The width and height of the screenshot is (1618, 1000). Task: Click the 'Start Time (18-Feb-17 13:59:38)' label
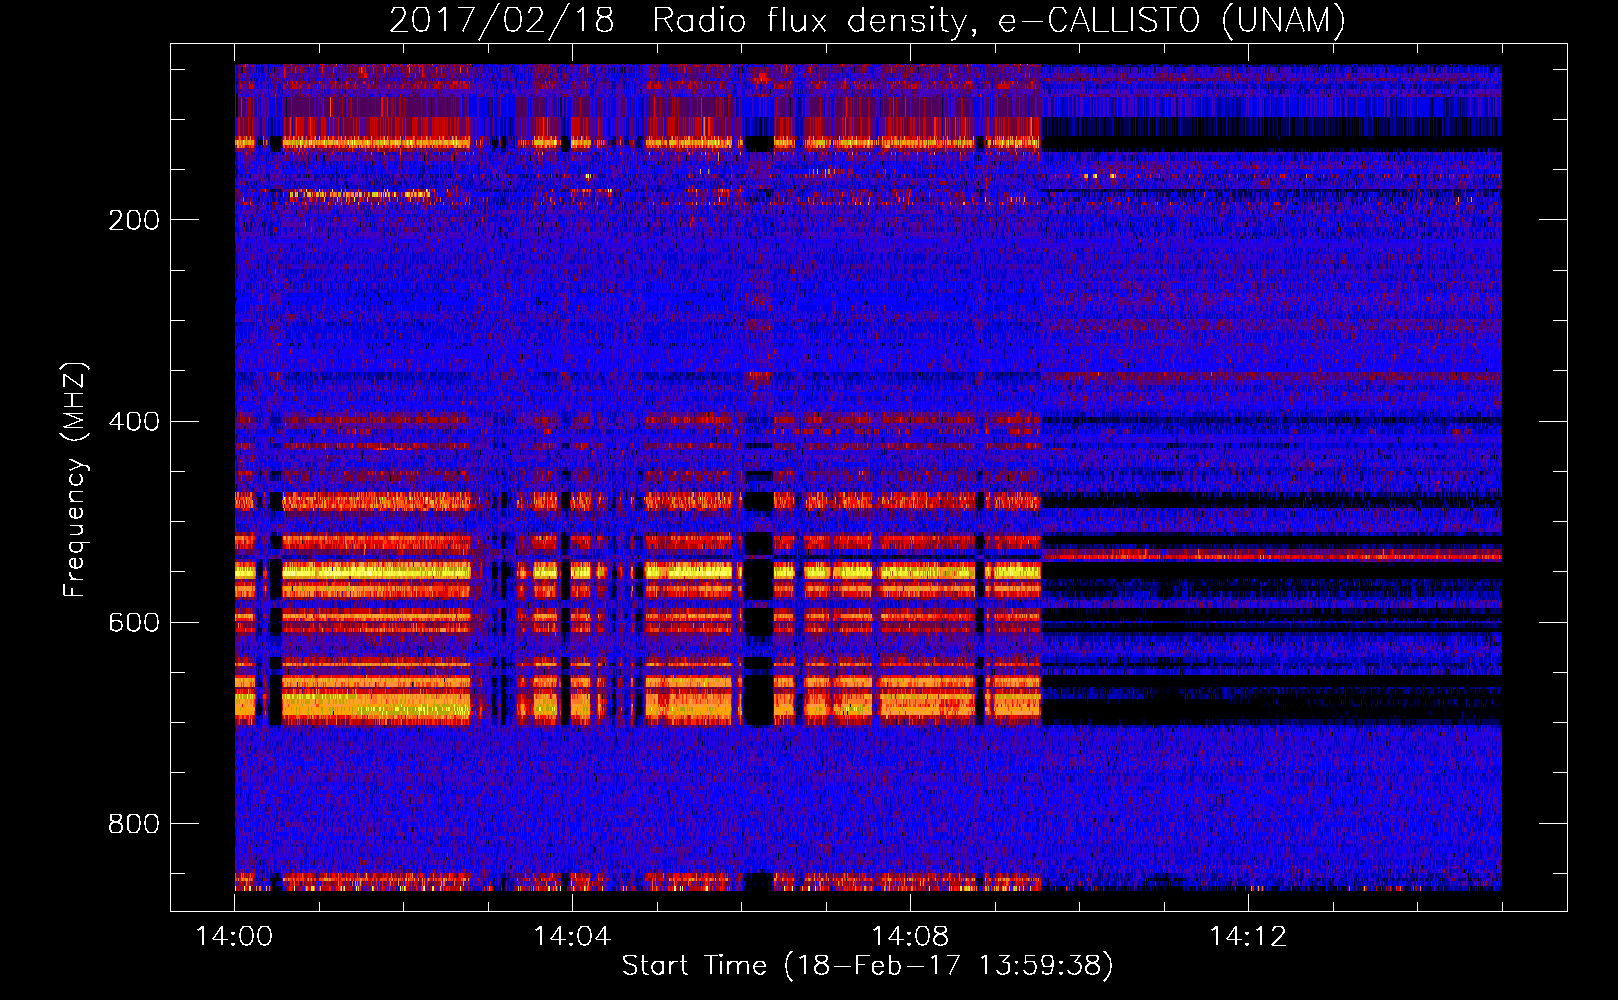point(867,966)
